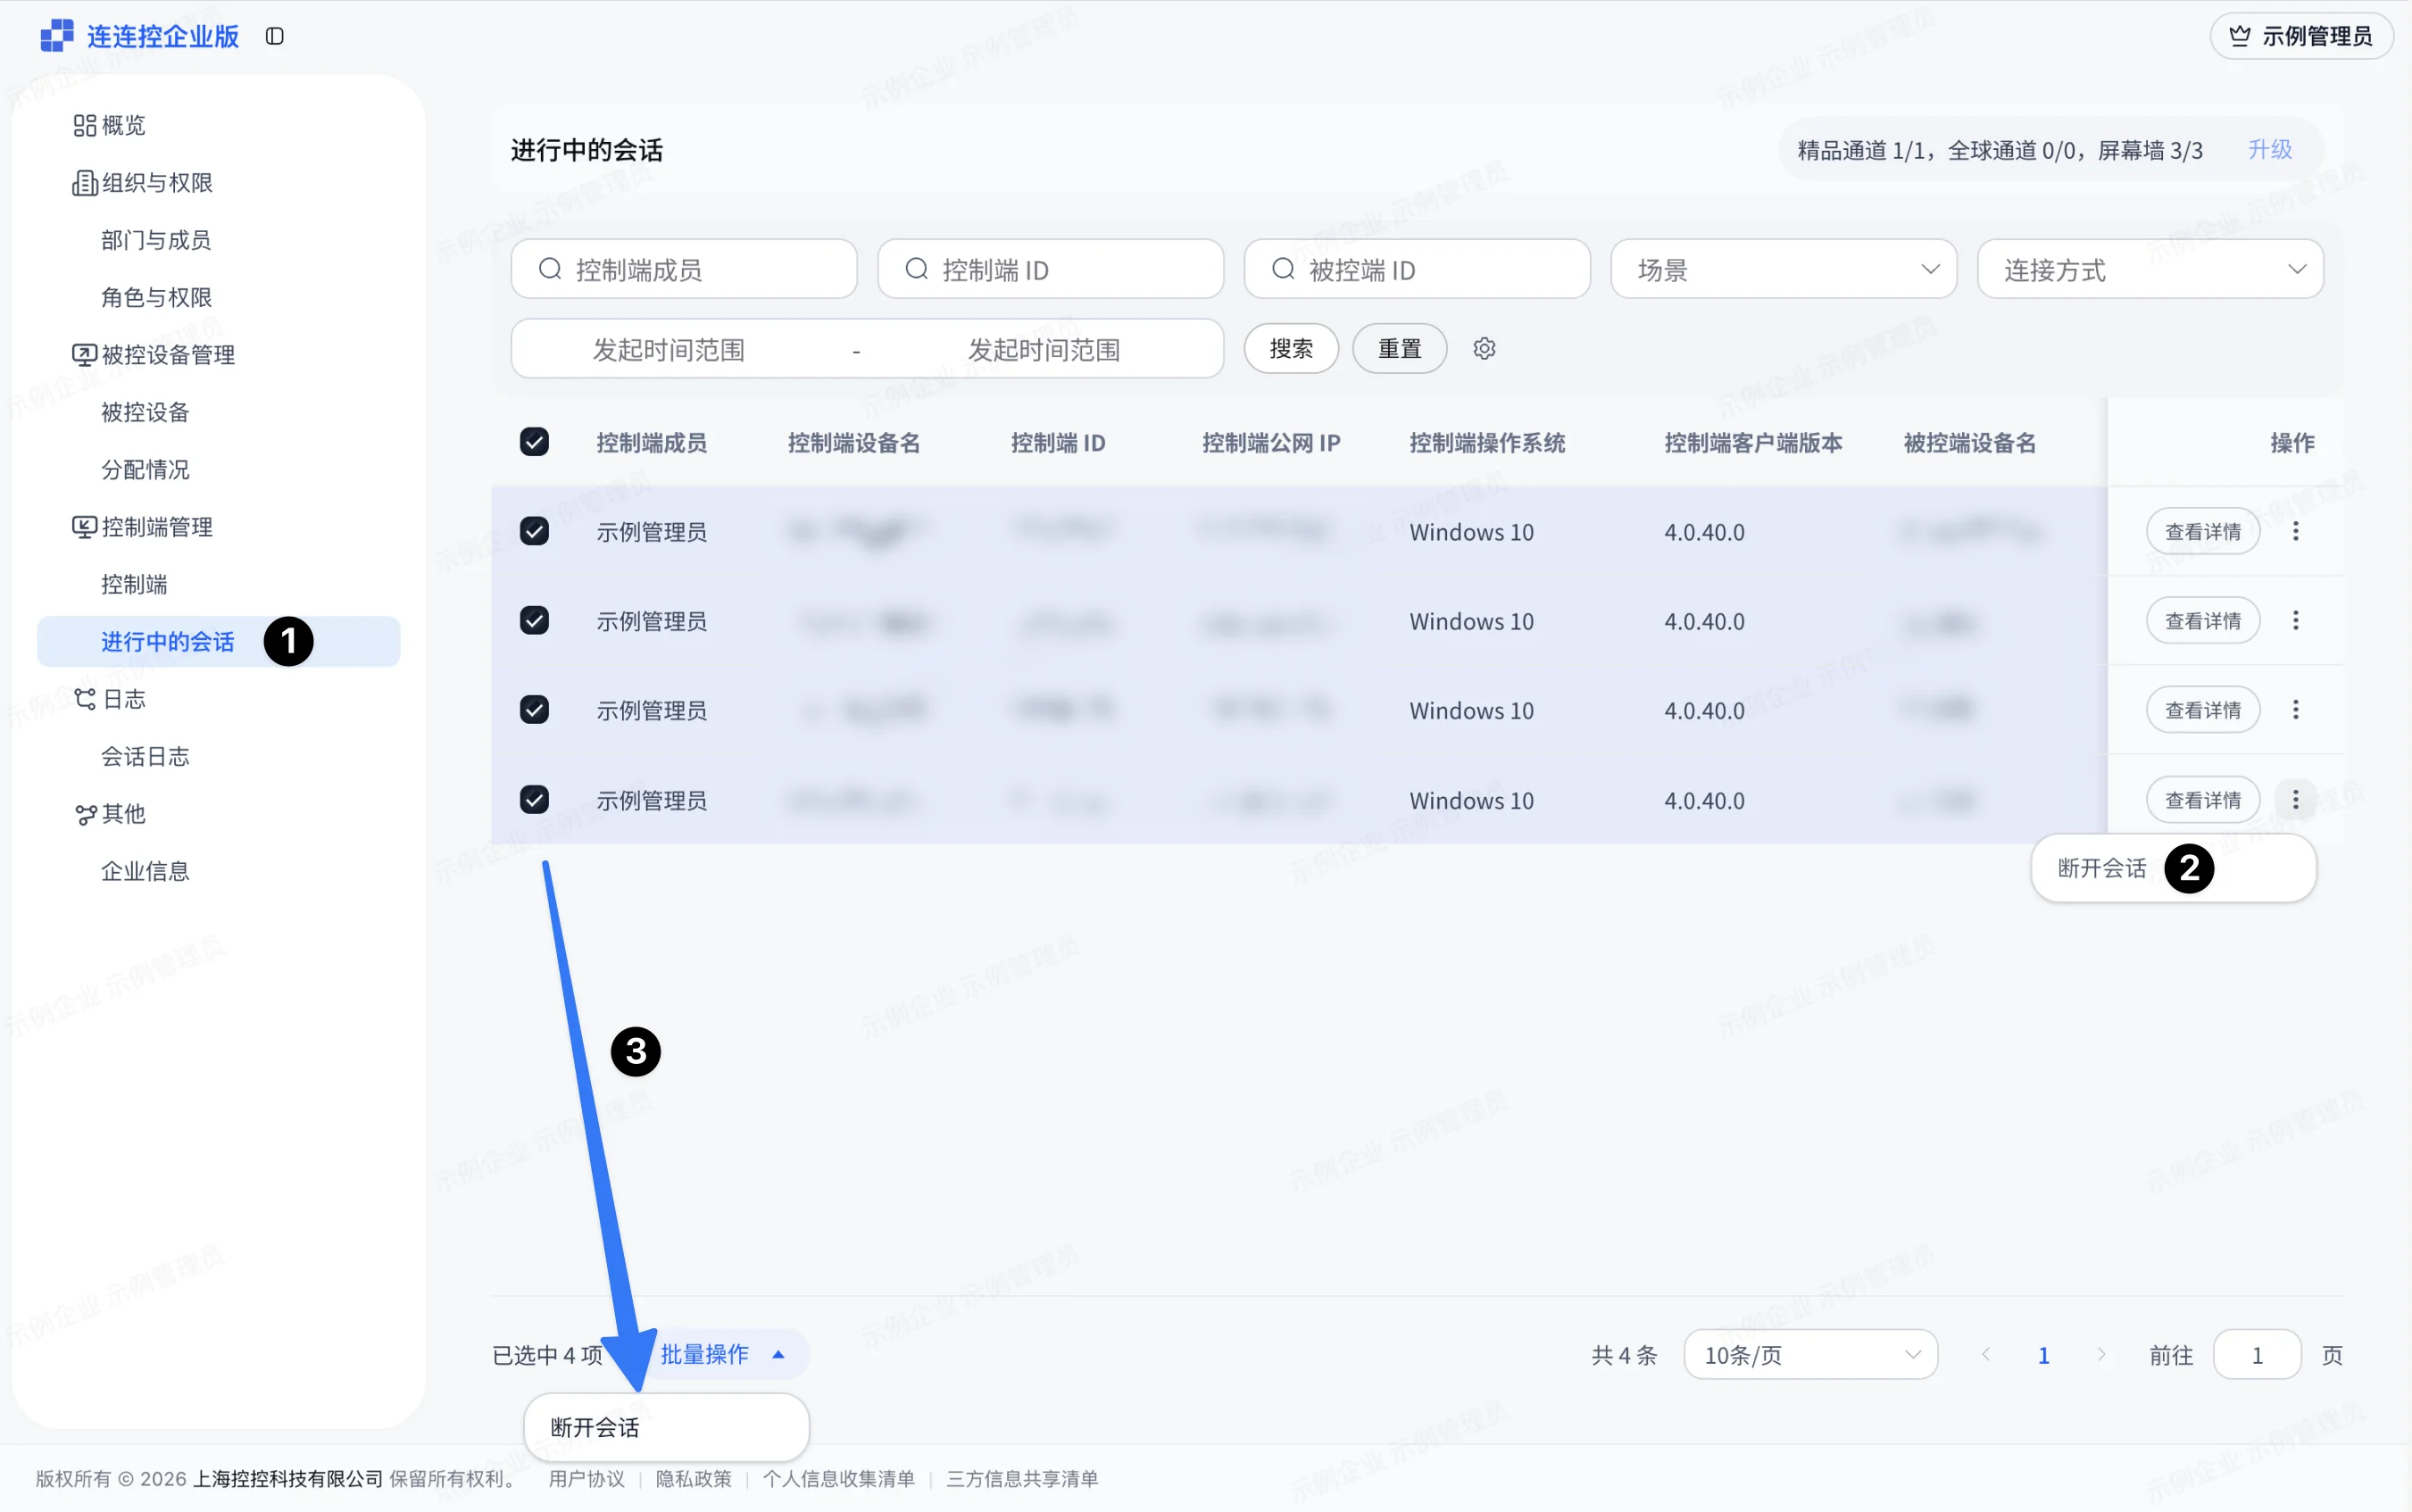Expand the 场景 dropdown filter
Image resolution: width=2412 pixels, height=1512 pixels.
coord(1783,269)
